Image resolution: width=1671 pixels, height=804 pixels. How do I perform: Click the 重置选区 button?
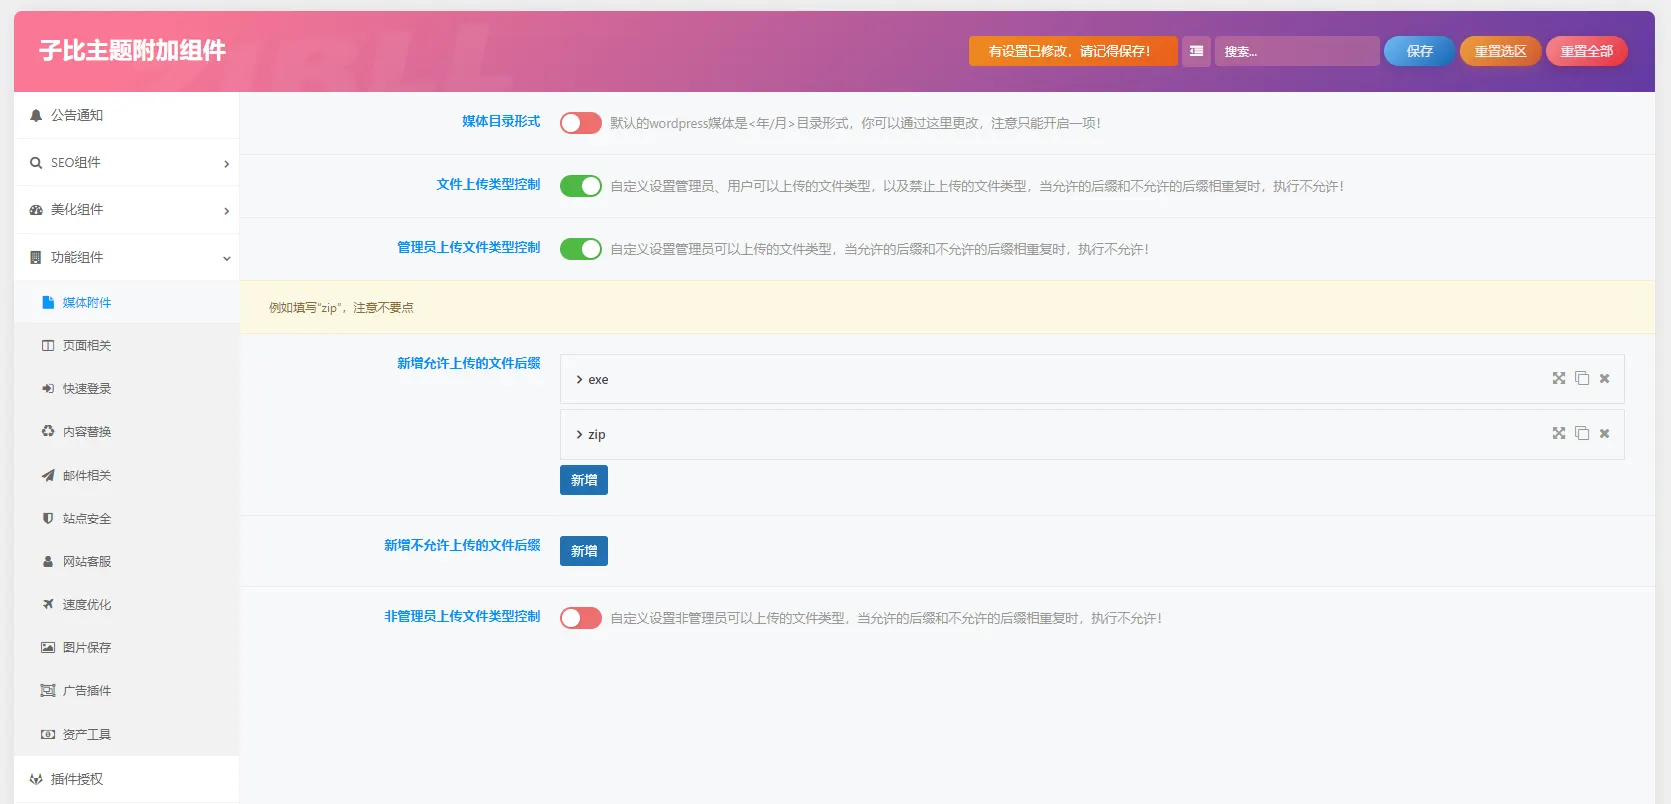coord(1501,51)
